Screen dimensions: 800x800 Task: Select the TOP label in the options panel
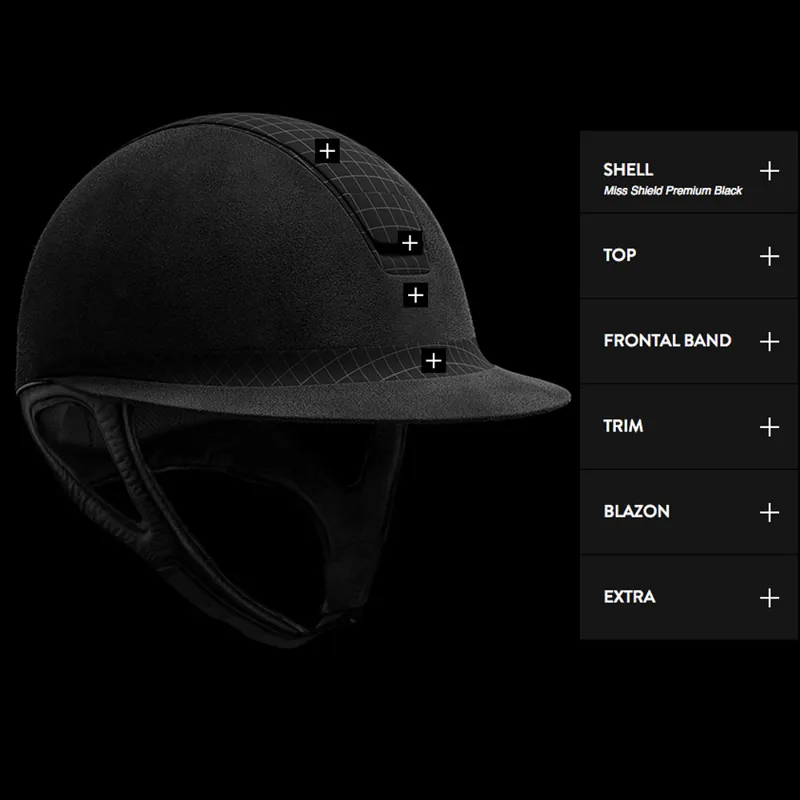pos(620,255)
